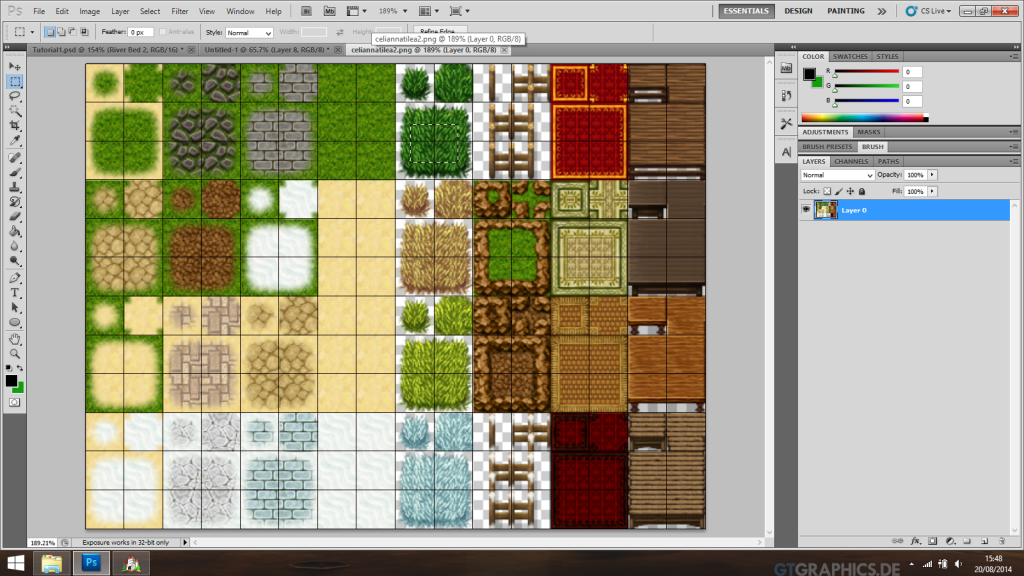Launch Bridge from the application bar

tap(306, 11)
